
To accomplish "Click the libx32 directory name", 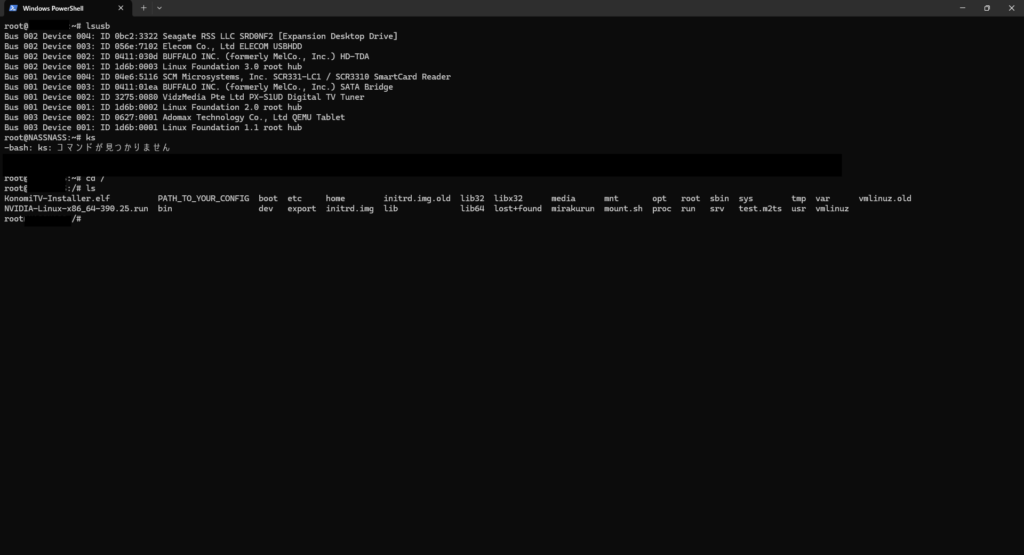I will click(x=508, y=198).
